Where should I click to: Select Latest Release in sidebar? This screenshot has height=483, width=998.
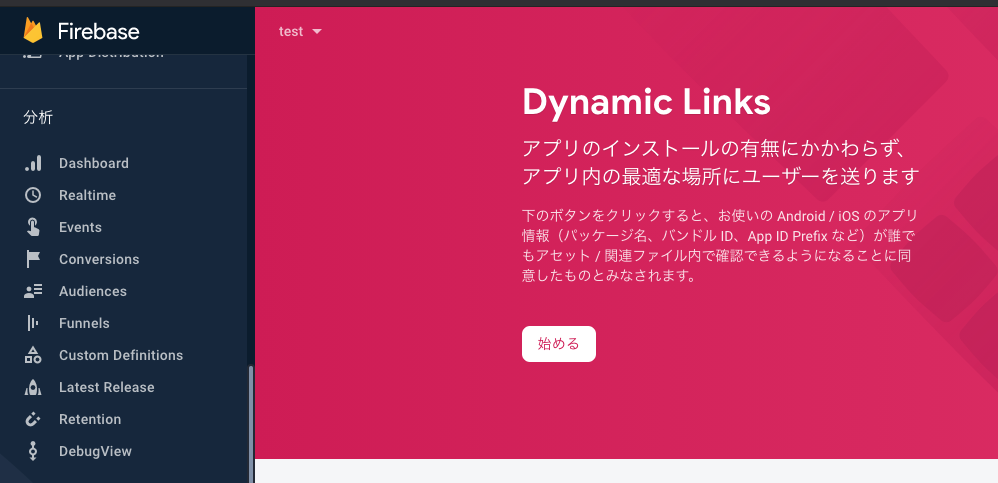106,387
